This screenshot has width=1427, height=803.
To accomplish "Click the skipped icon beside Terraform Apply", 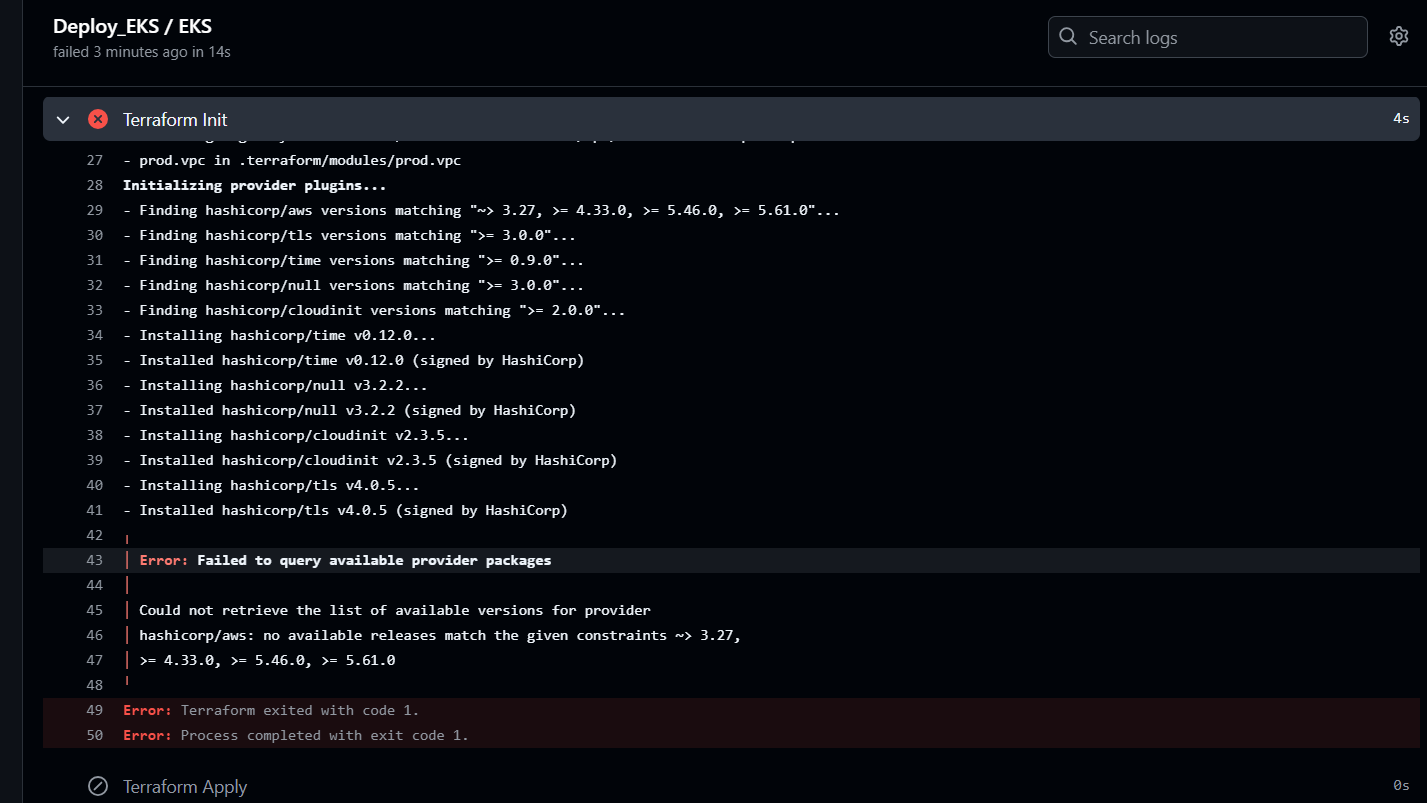I will click(98, 786).
